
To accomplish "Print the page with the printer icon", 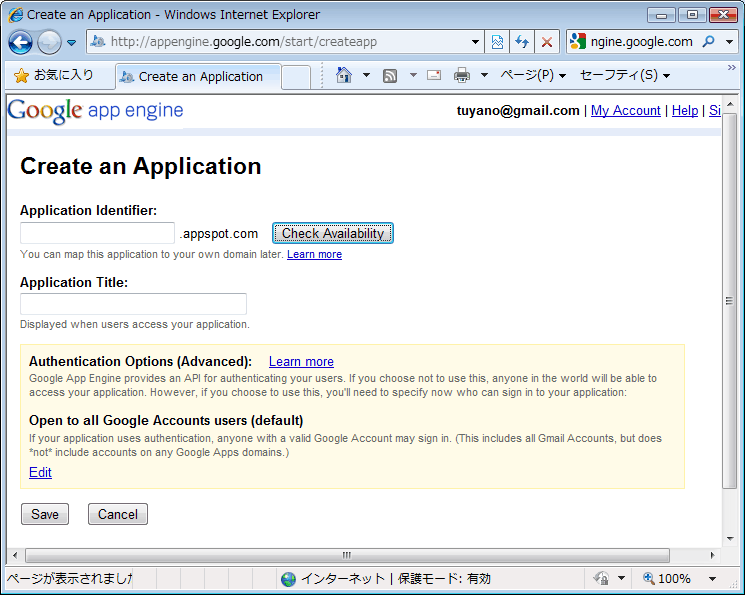I will (462, 75).
